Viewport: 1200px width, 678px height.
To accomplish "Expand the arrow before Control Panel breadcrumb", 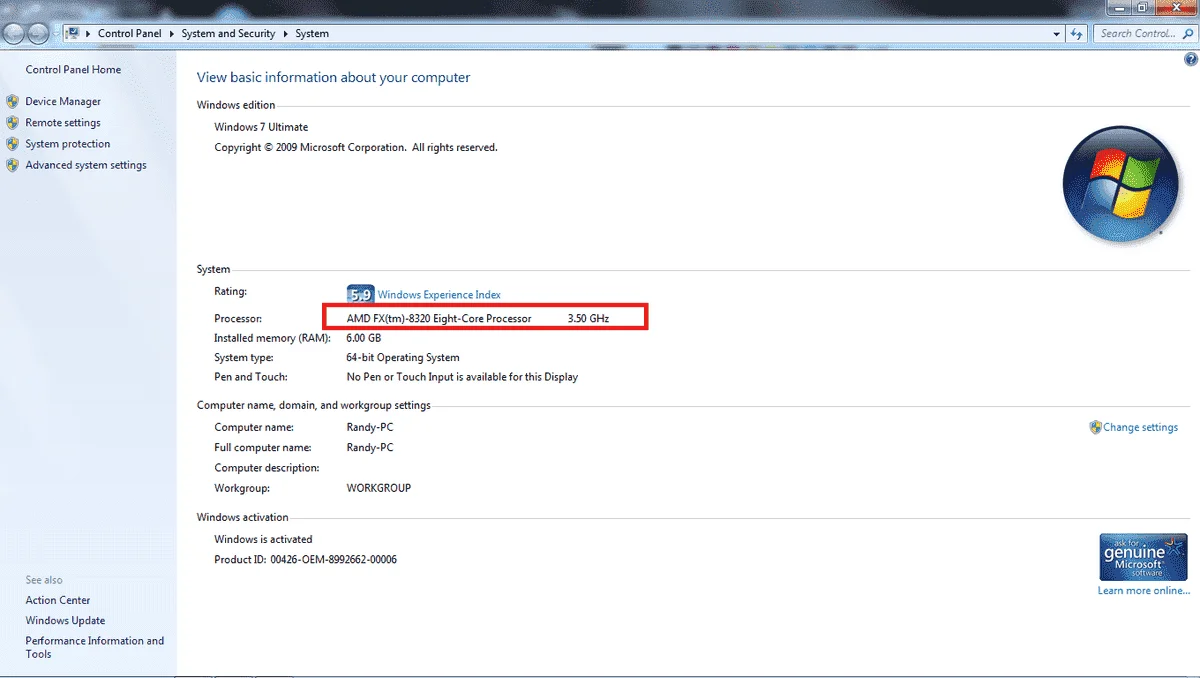I will pos(88,33).
